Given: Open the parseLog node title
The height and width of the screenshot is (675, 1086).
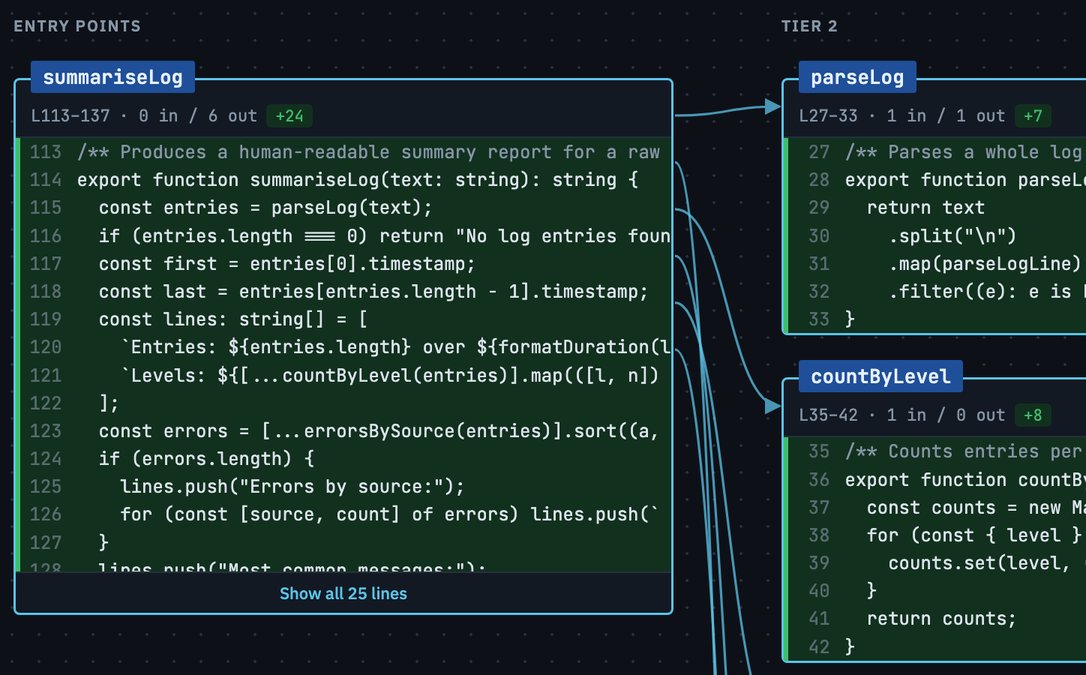Looking at the screenshot, I should (857, 77).
